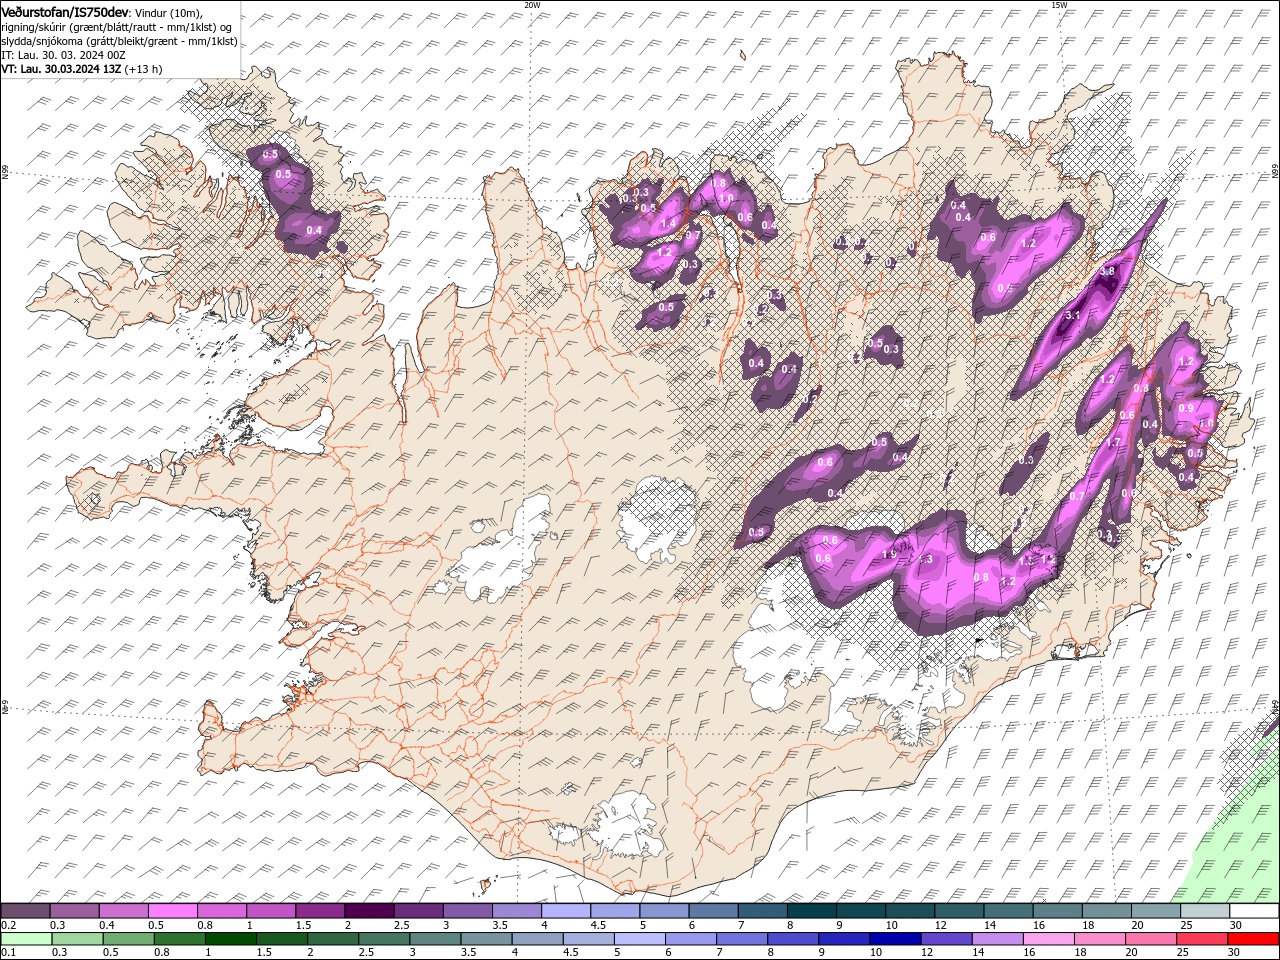The height and width of the screenshot is (960, 1280).
Task: Select the green-scale legend swatch labeled 2
Action: [x=334, y=939]
